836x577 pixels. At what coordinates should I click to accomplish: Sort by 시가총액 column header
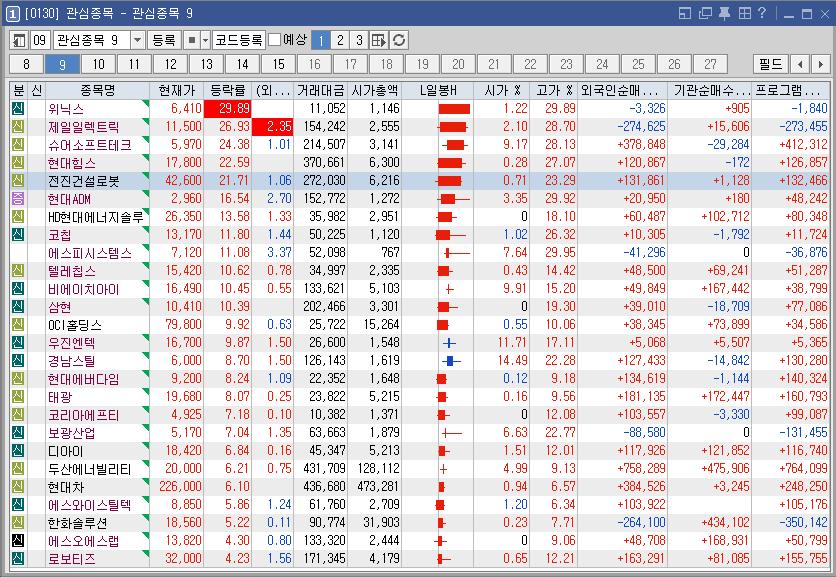tap(375, 91)
